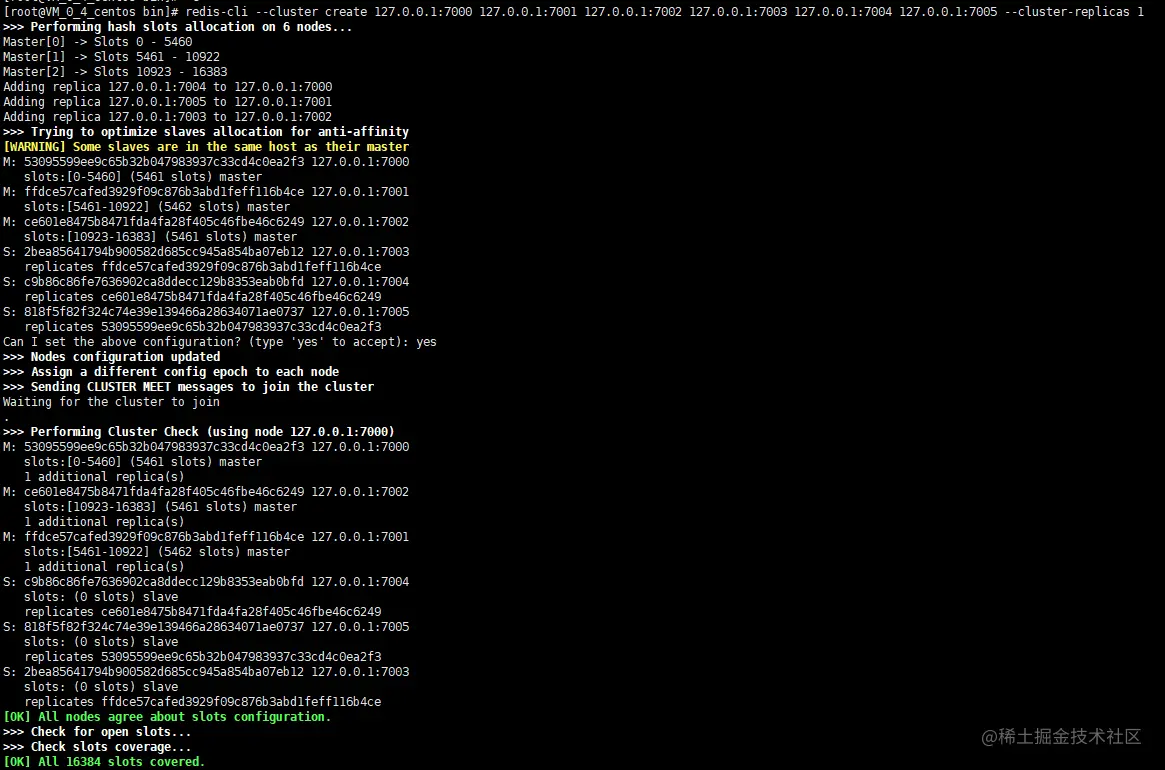Click the anti-affinity optimization message line
Image resolution: width=1165 pixels, height=770 pixels.
coord(205,131)
